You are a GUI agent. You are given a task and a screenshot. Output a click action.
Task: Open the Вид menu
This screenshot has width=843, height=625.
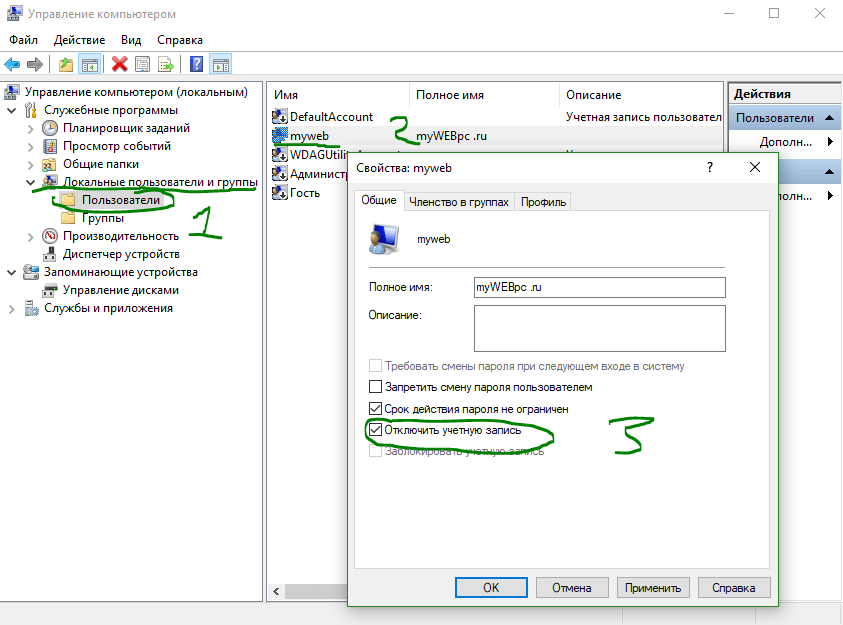tap(131, 40)
